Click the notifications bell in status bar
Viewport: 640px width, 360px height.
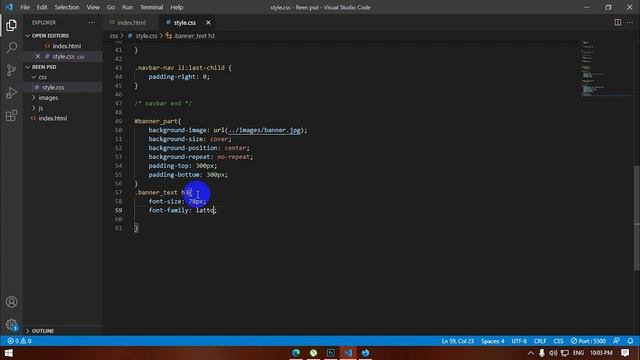[630, 341]
